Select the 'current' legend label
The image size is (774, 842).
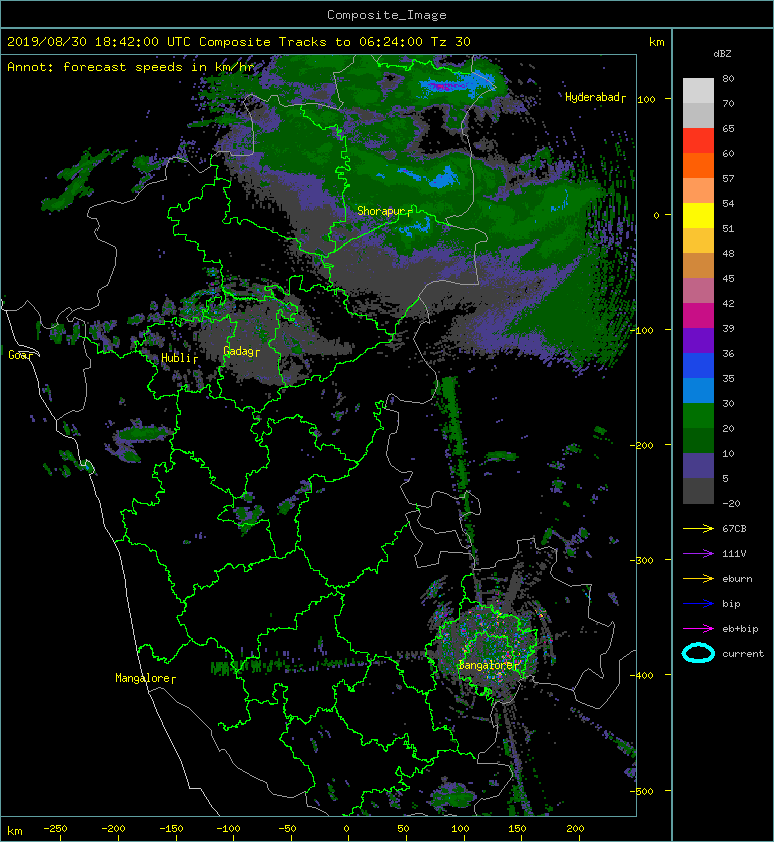click(743, 654)
